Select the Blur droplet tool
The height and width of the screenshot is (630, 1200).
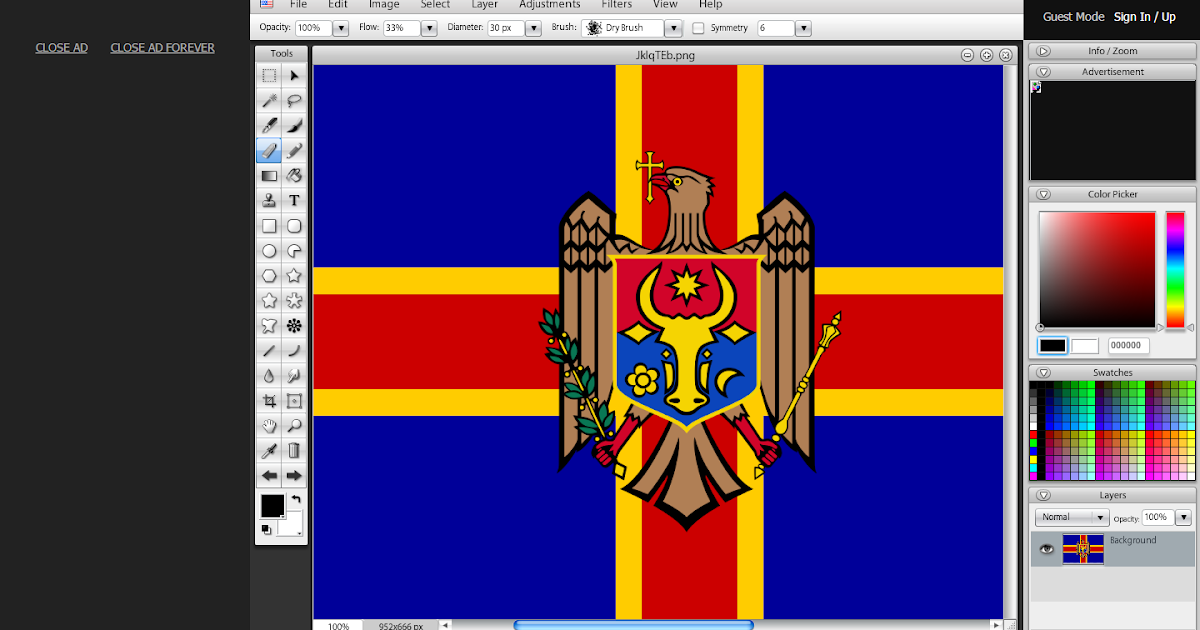[x=269, y=375]
